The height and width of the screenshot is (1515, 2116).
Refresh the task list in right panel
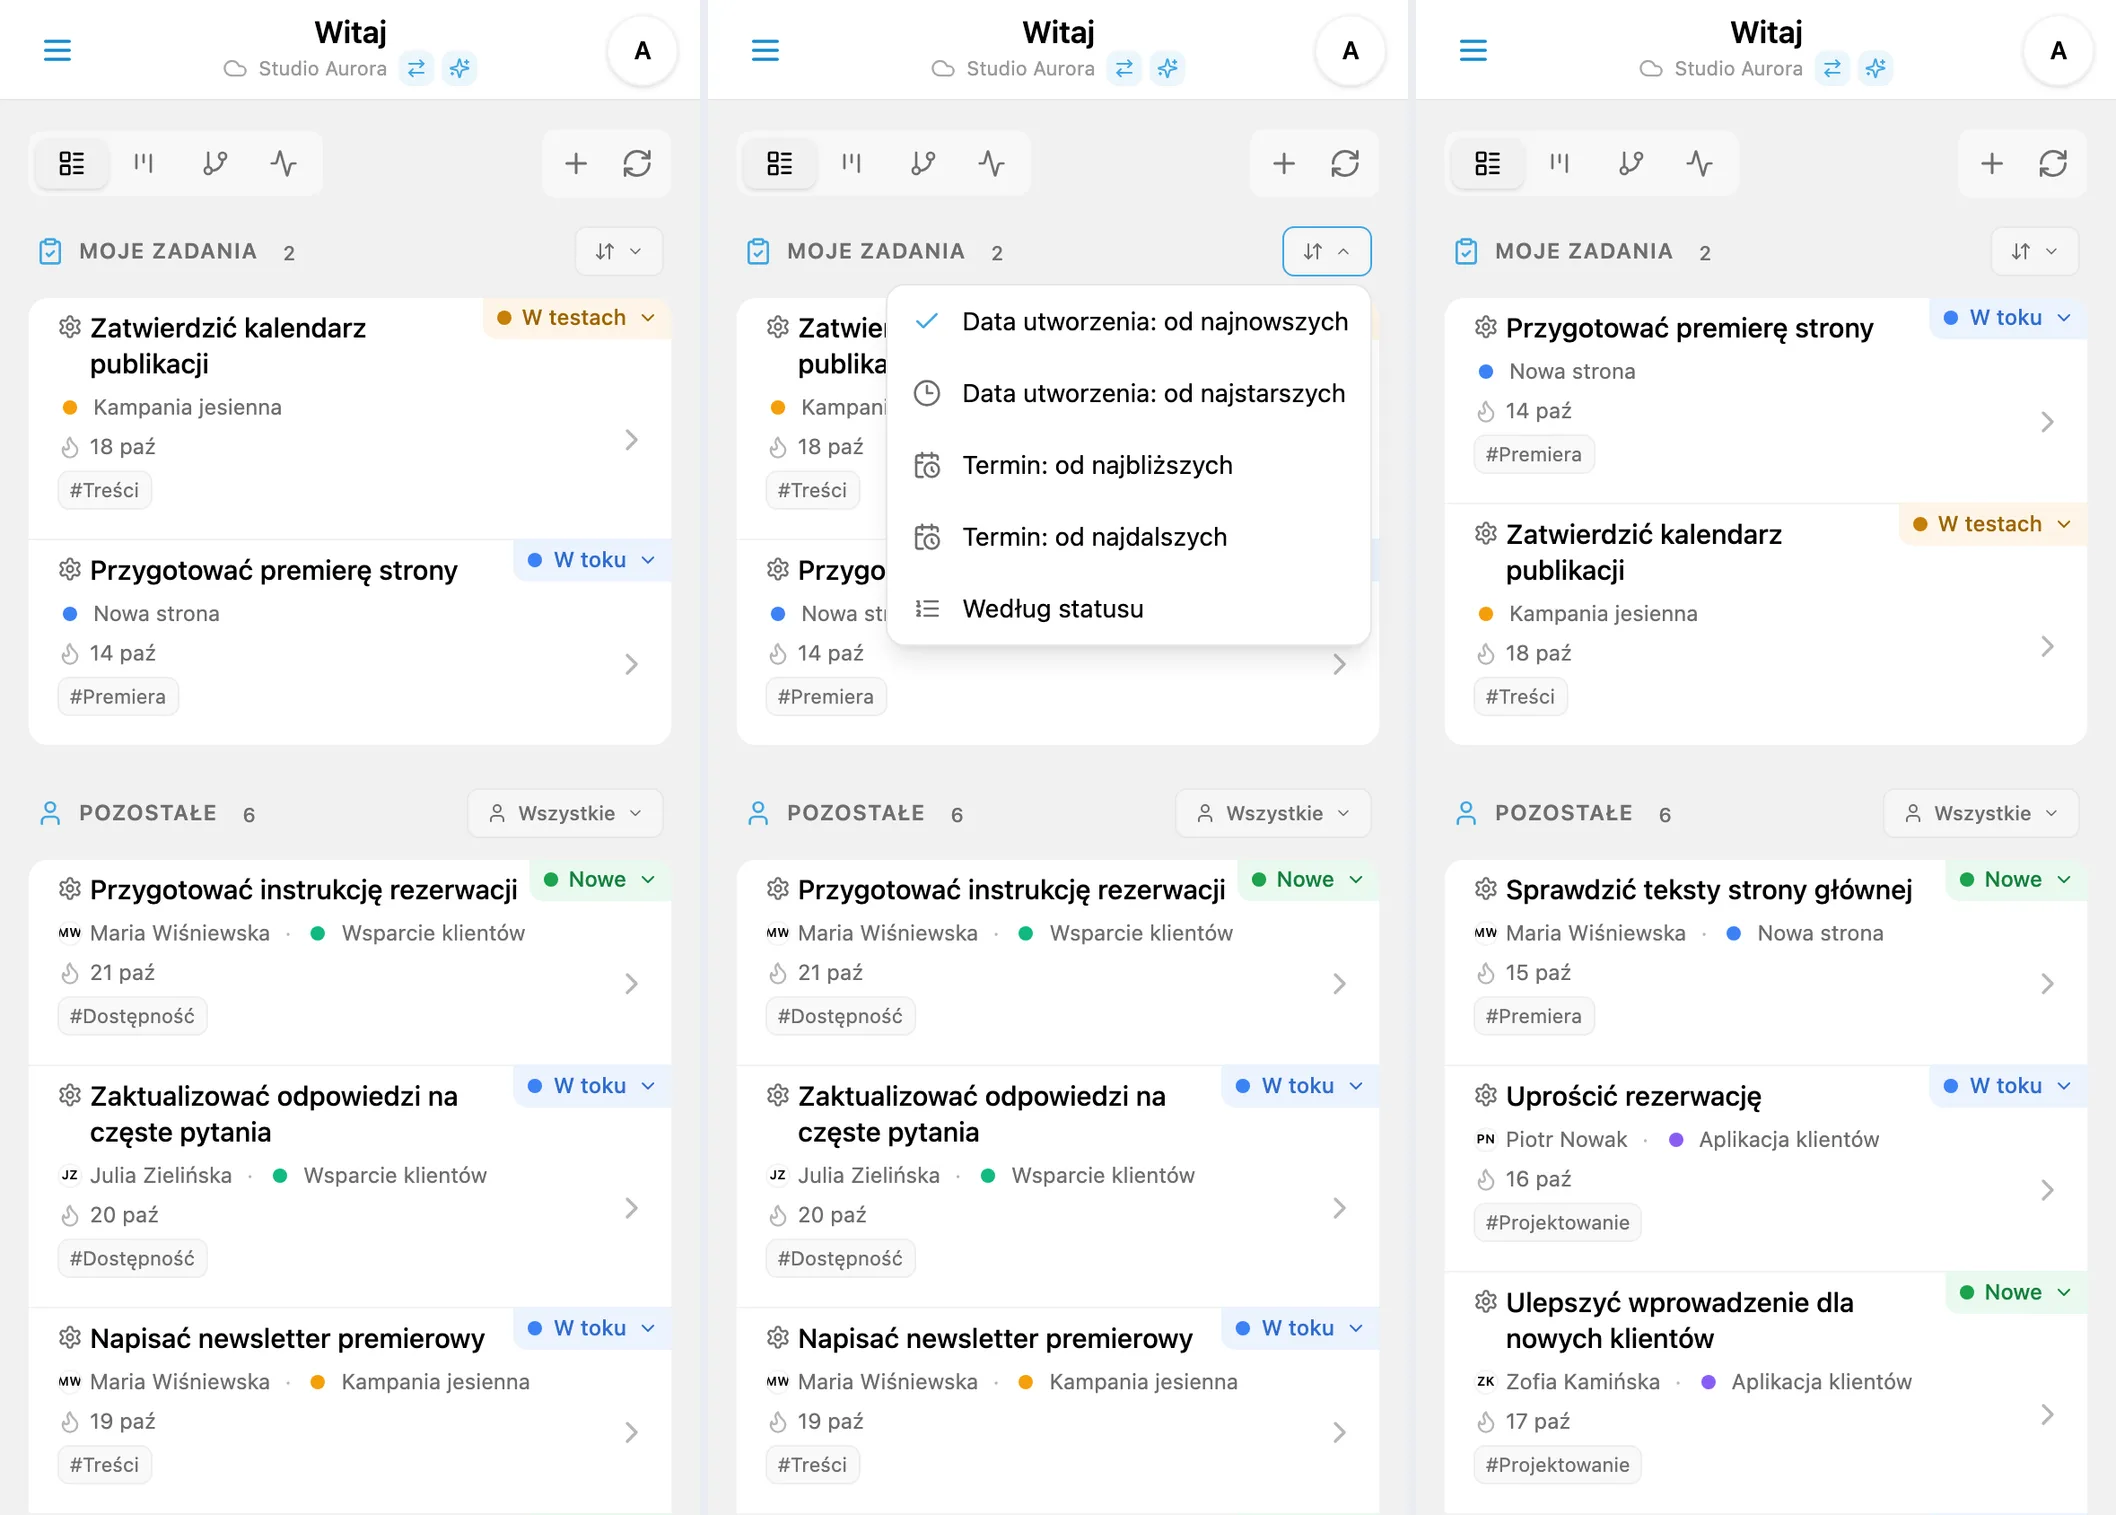click(x=2053, y=163)
